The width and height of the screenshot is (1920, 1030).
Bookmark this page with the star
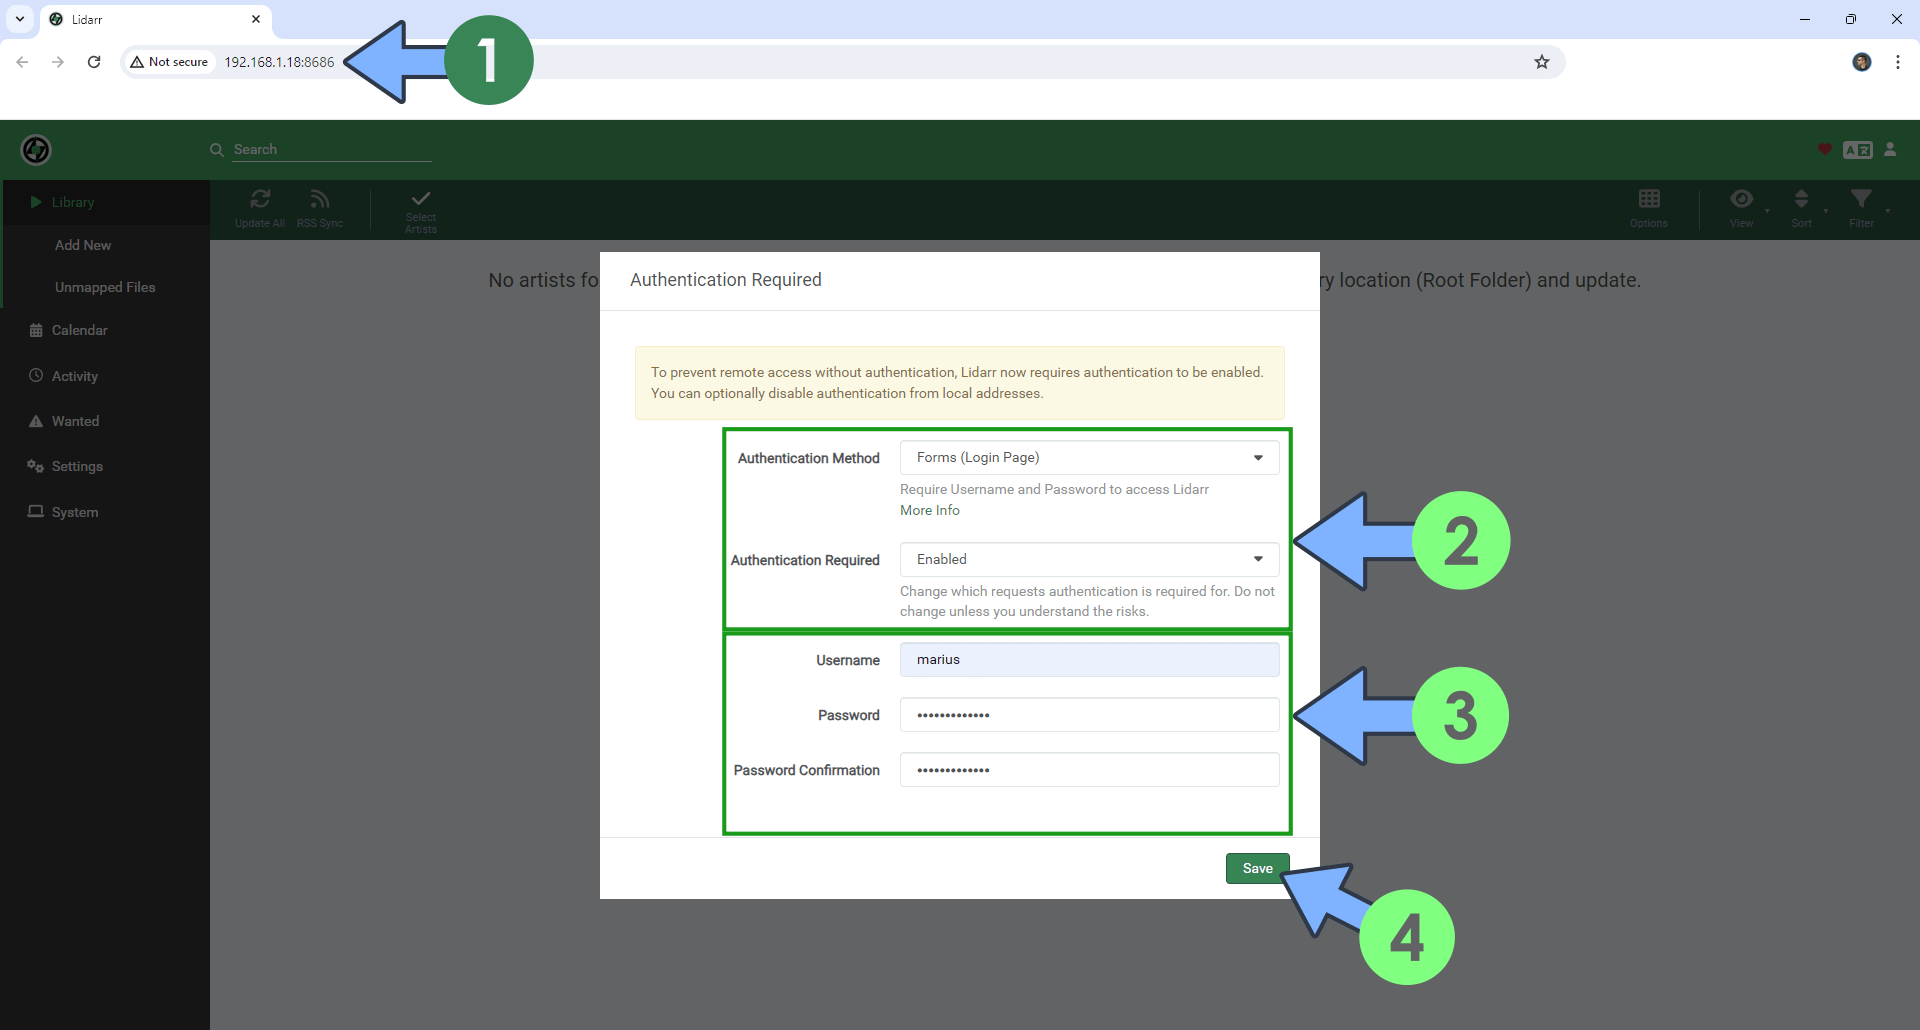pyautogui.click(x=1542, y=61)
